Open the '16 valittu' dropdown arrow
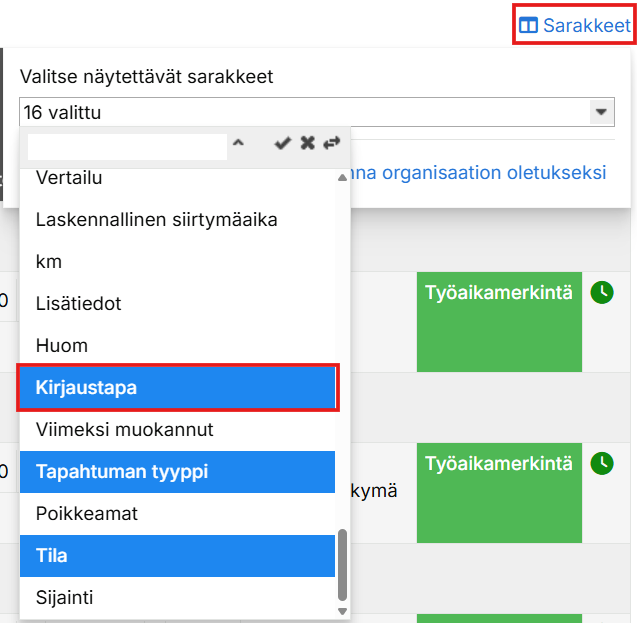The height and width of the screenshot is (623, 637). point(600,113)
